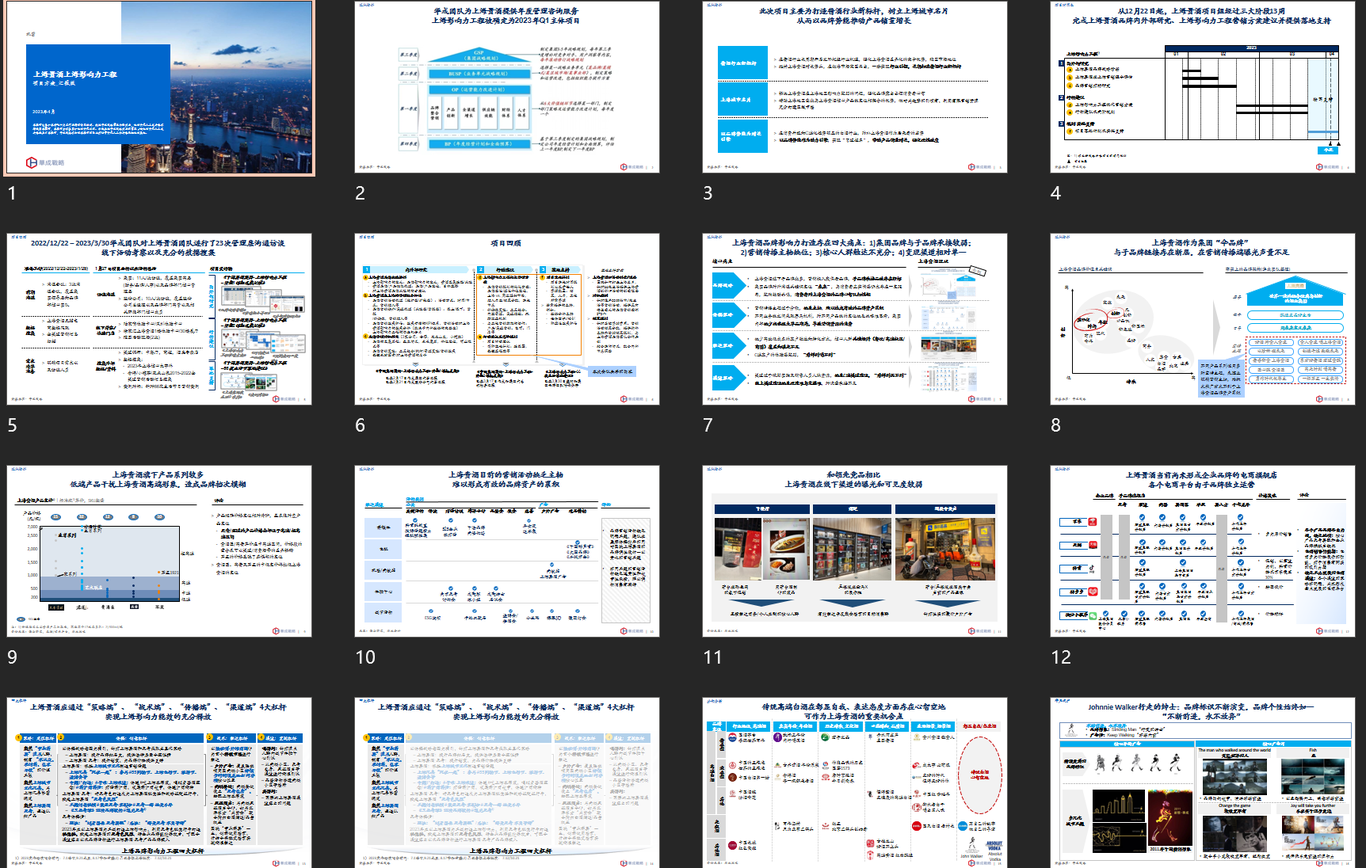Click the slide number label 4
The height and width of the screenshot is (868, 1366).
pos(1056,193)
